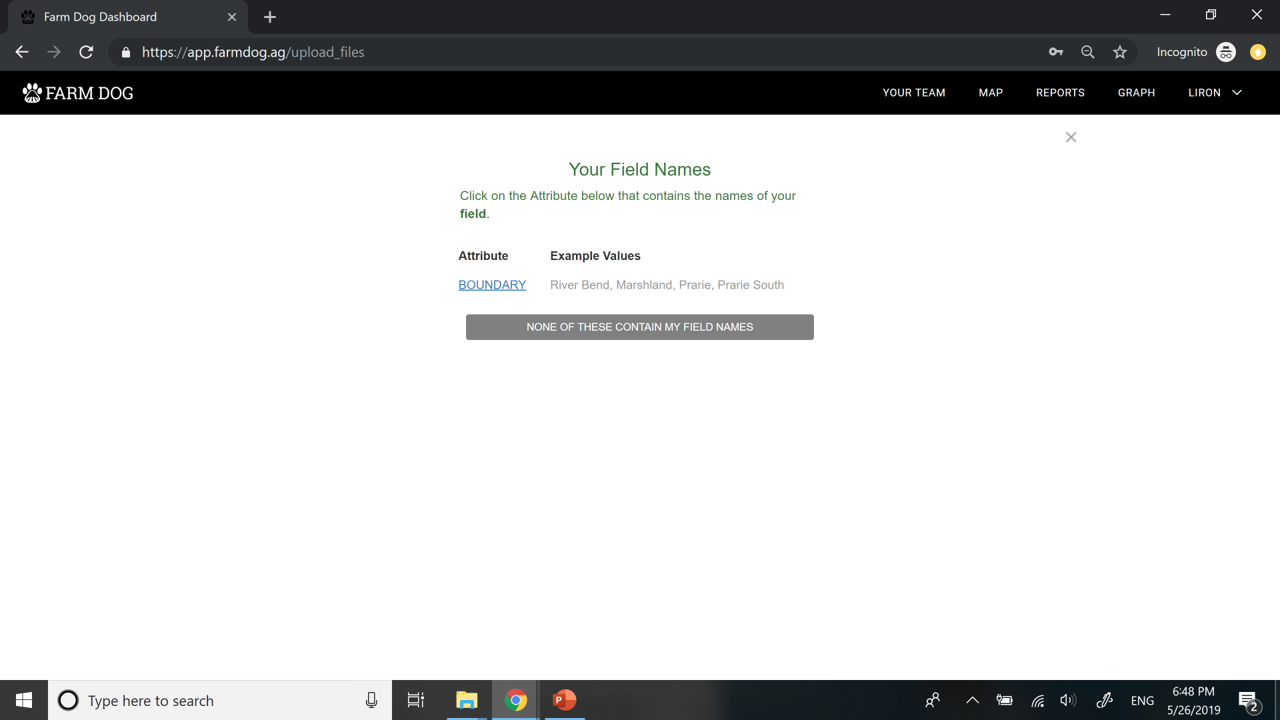The width and height of the screenshot is (1280, 720).
Task: Click the Type here to search box
Action: pos(220,700)
